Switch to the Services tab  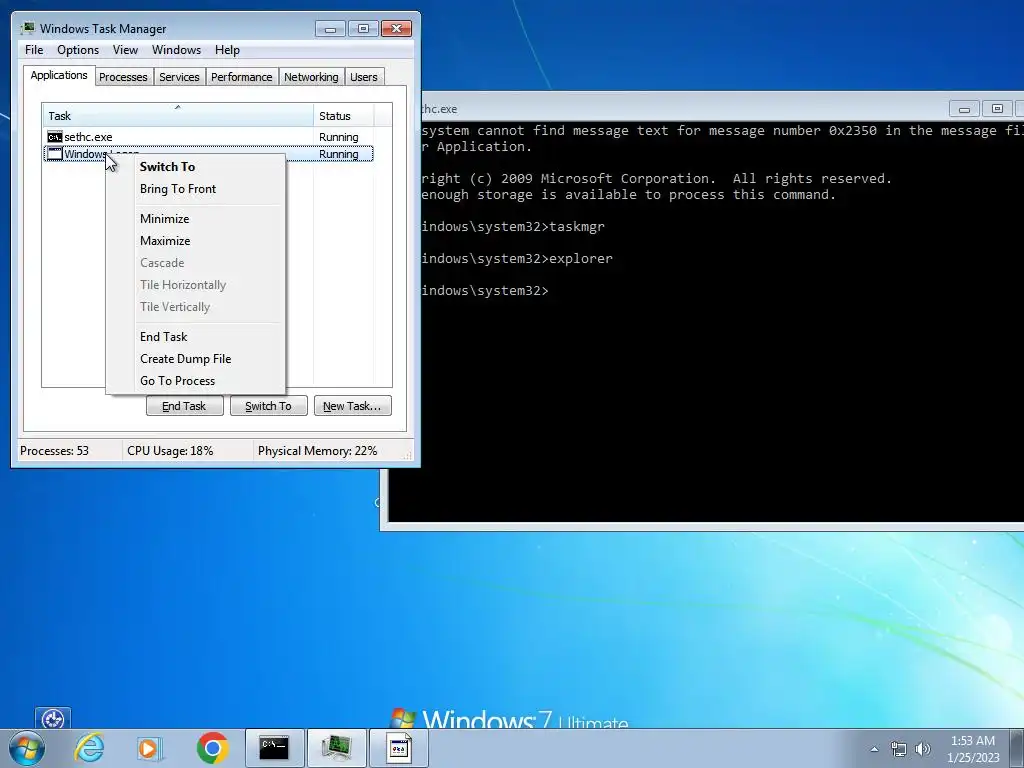click(179, 77)
